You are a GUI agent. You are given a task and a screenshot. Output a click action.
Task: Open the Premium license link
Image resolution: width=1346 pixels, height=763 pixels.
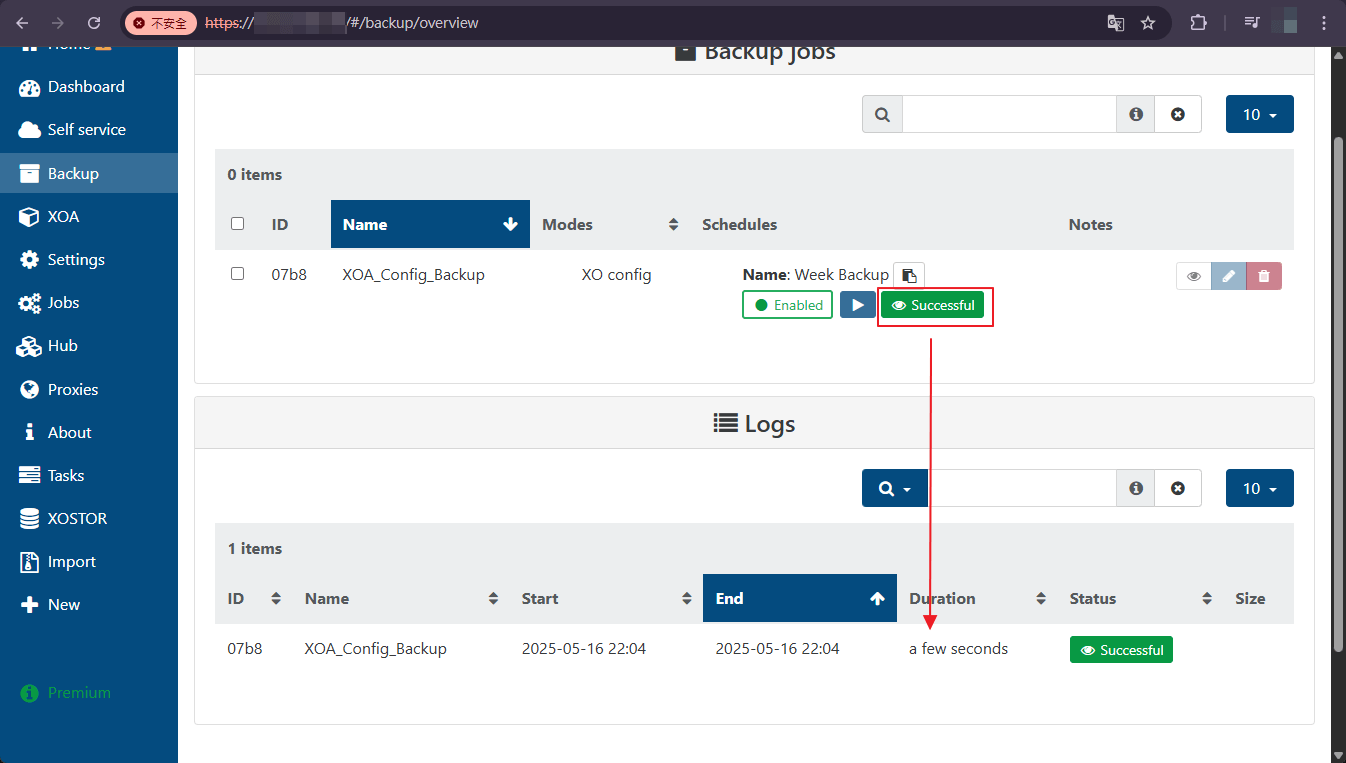coord(66,692)
